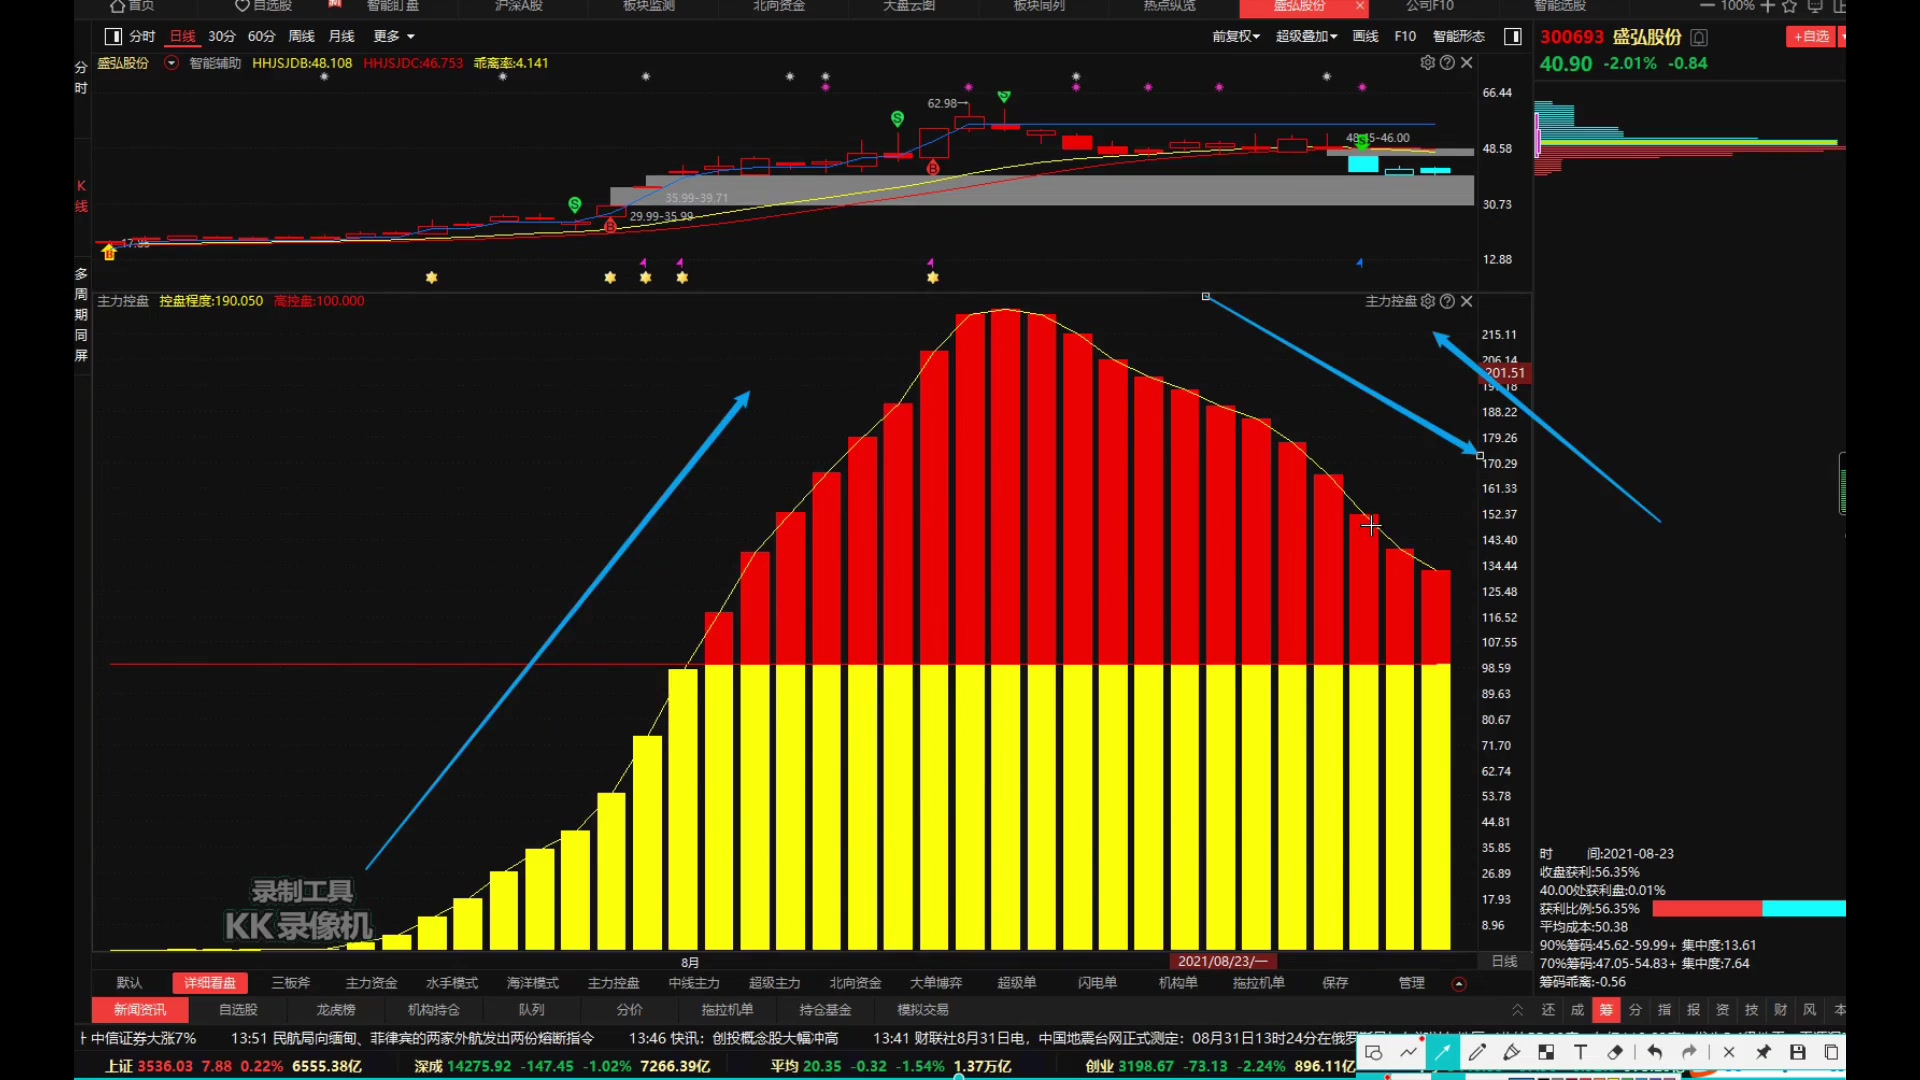
Task: Select the 主力控盘 template tab
Action: (x=613, y=983)
